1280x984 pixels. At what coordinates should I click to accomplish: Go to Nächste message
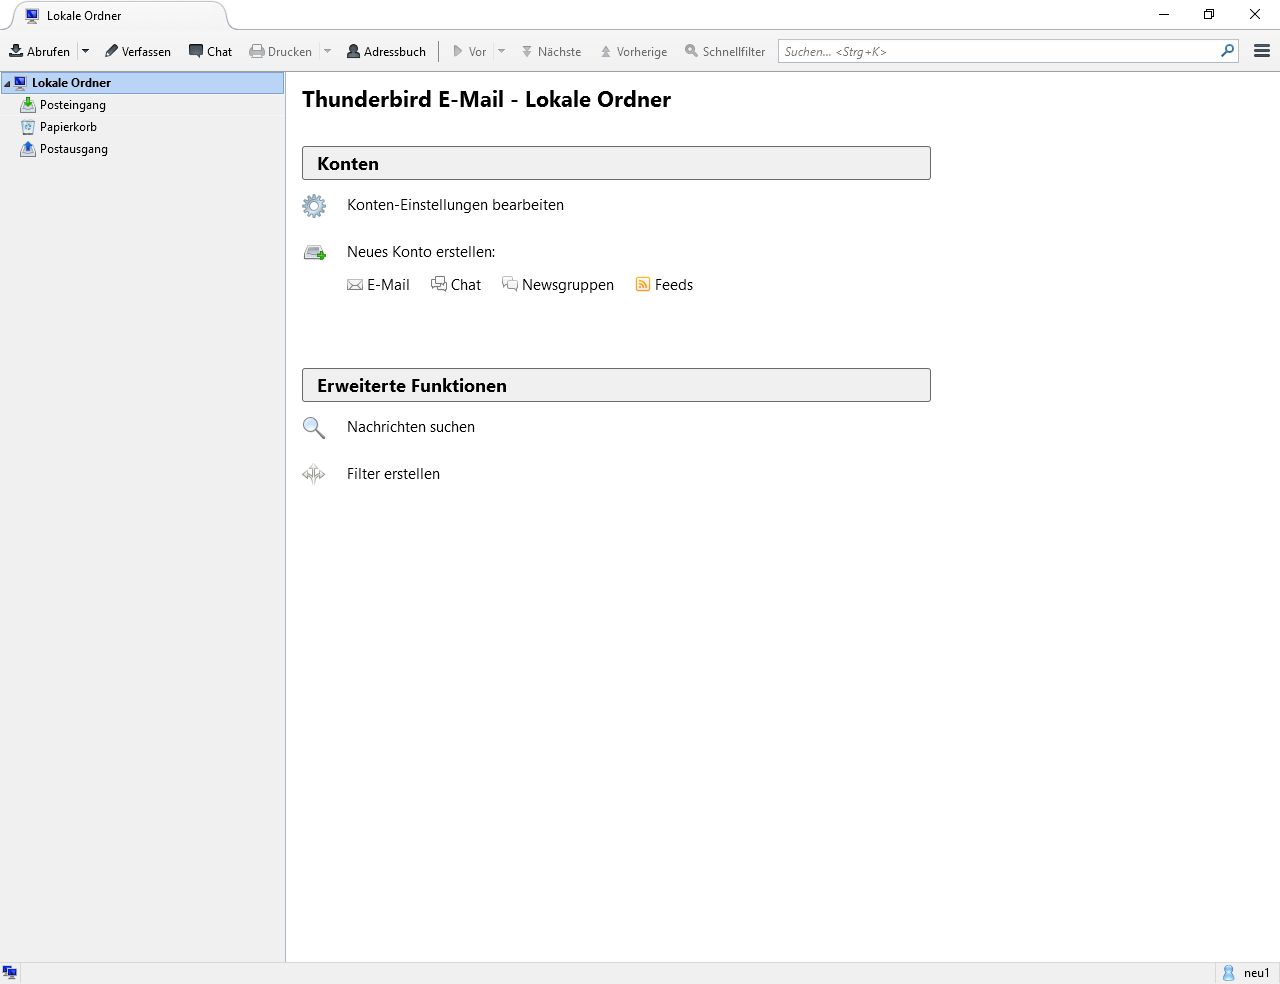pyautogui.click(x=551, y=51)
